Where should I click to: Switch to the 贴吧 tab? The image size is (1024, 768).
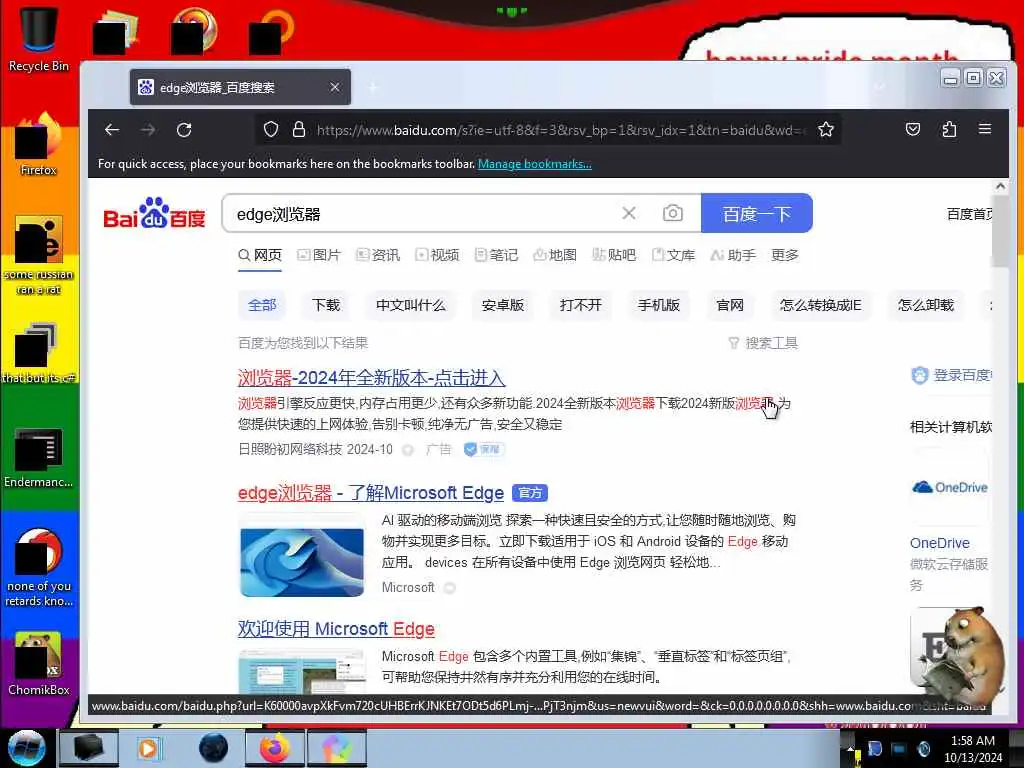pos(614,255)
